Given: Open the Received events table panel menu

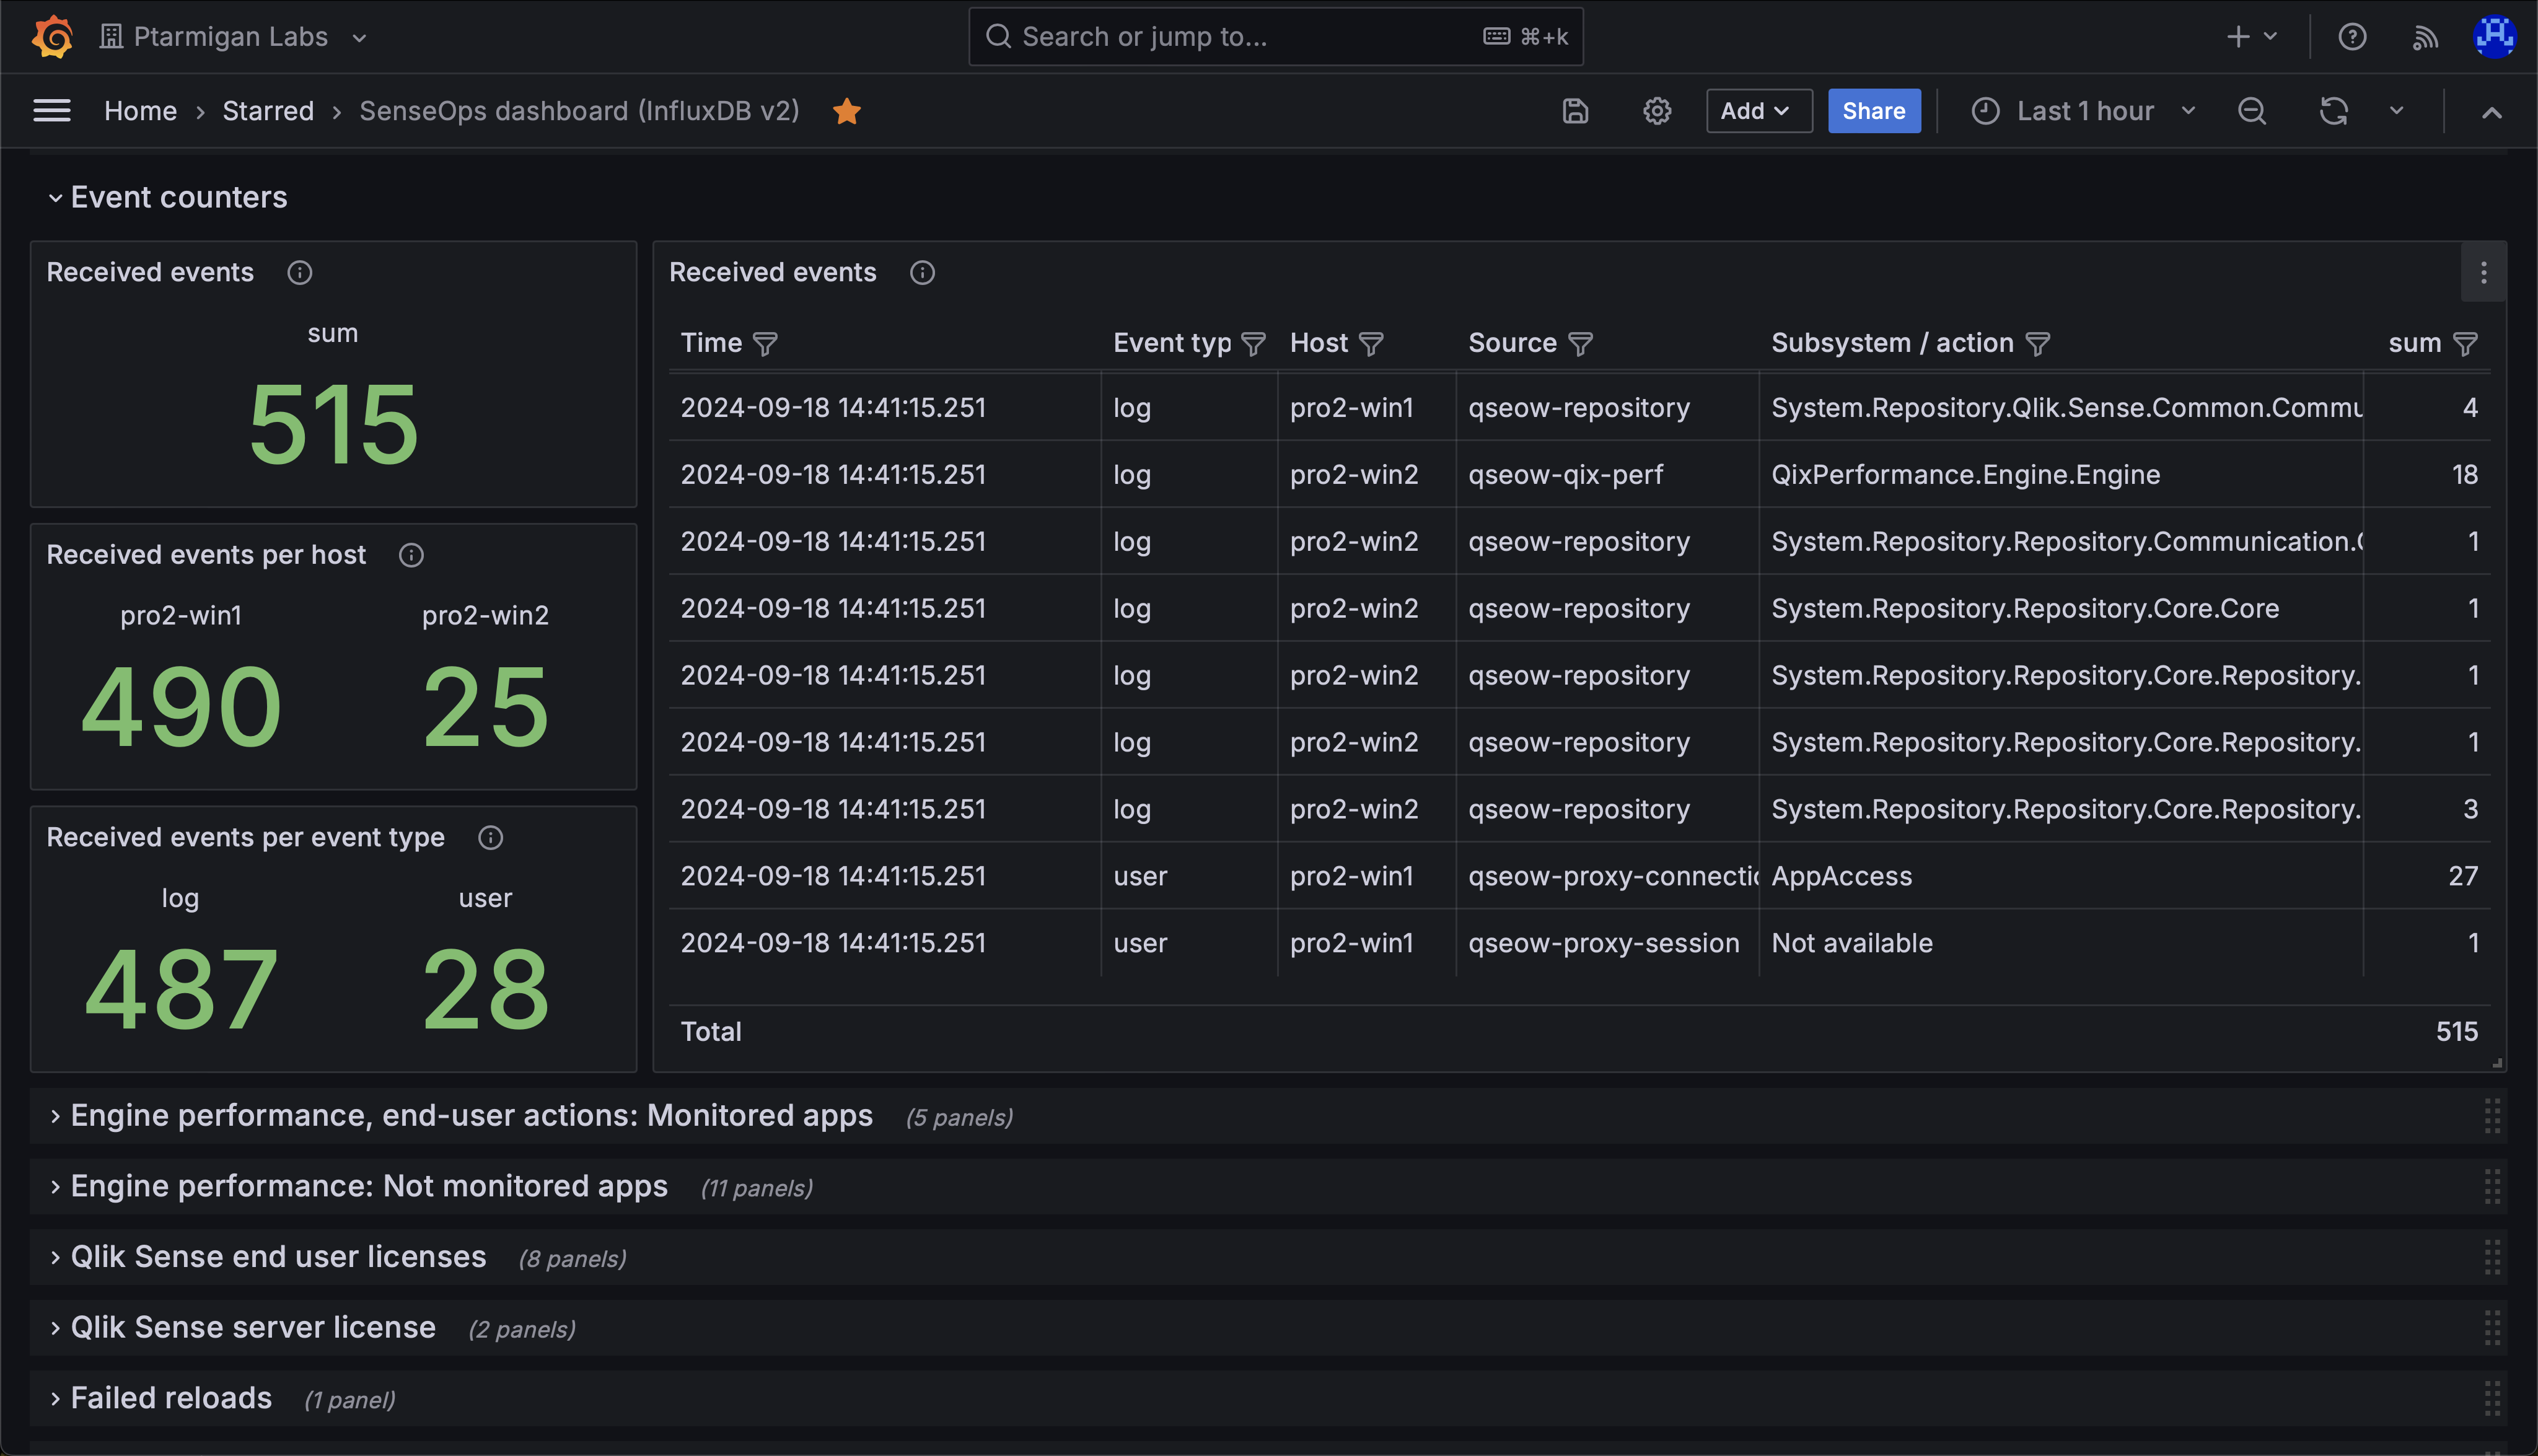Looking at the screenshot, I should point(2483,273).
